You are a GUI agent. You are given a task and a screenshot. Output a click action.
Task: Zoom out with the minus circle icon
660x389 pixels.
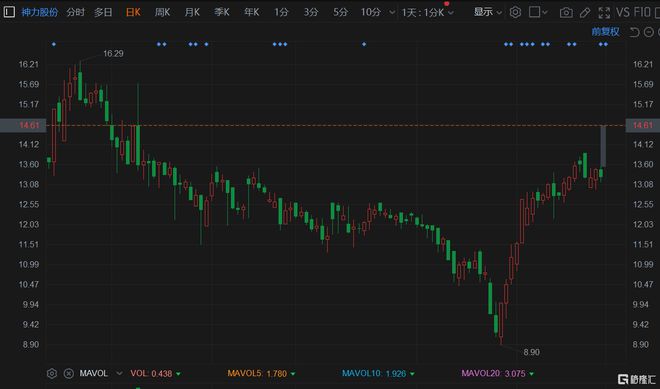[x=649, y=32]
